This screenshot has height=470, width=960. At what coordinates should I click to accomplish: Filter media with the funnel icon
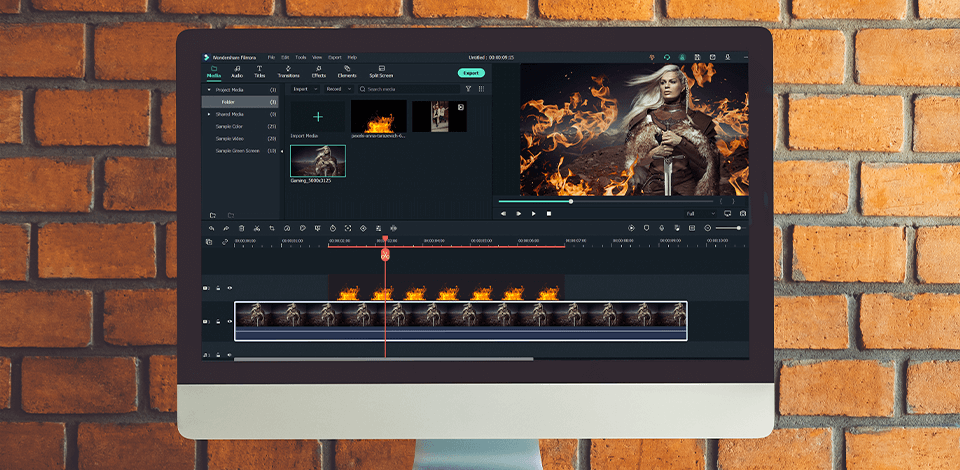click(x=468, y=89)
